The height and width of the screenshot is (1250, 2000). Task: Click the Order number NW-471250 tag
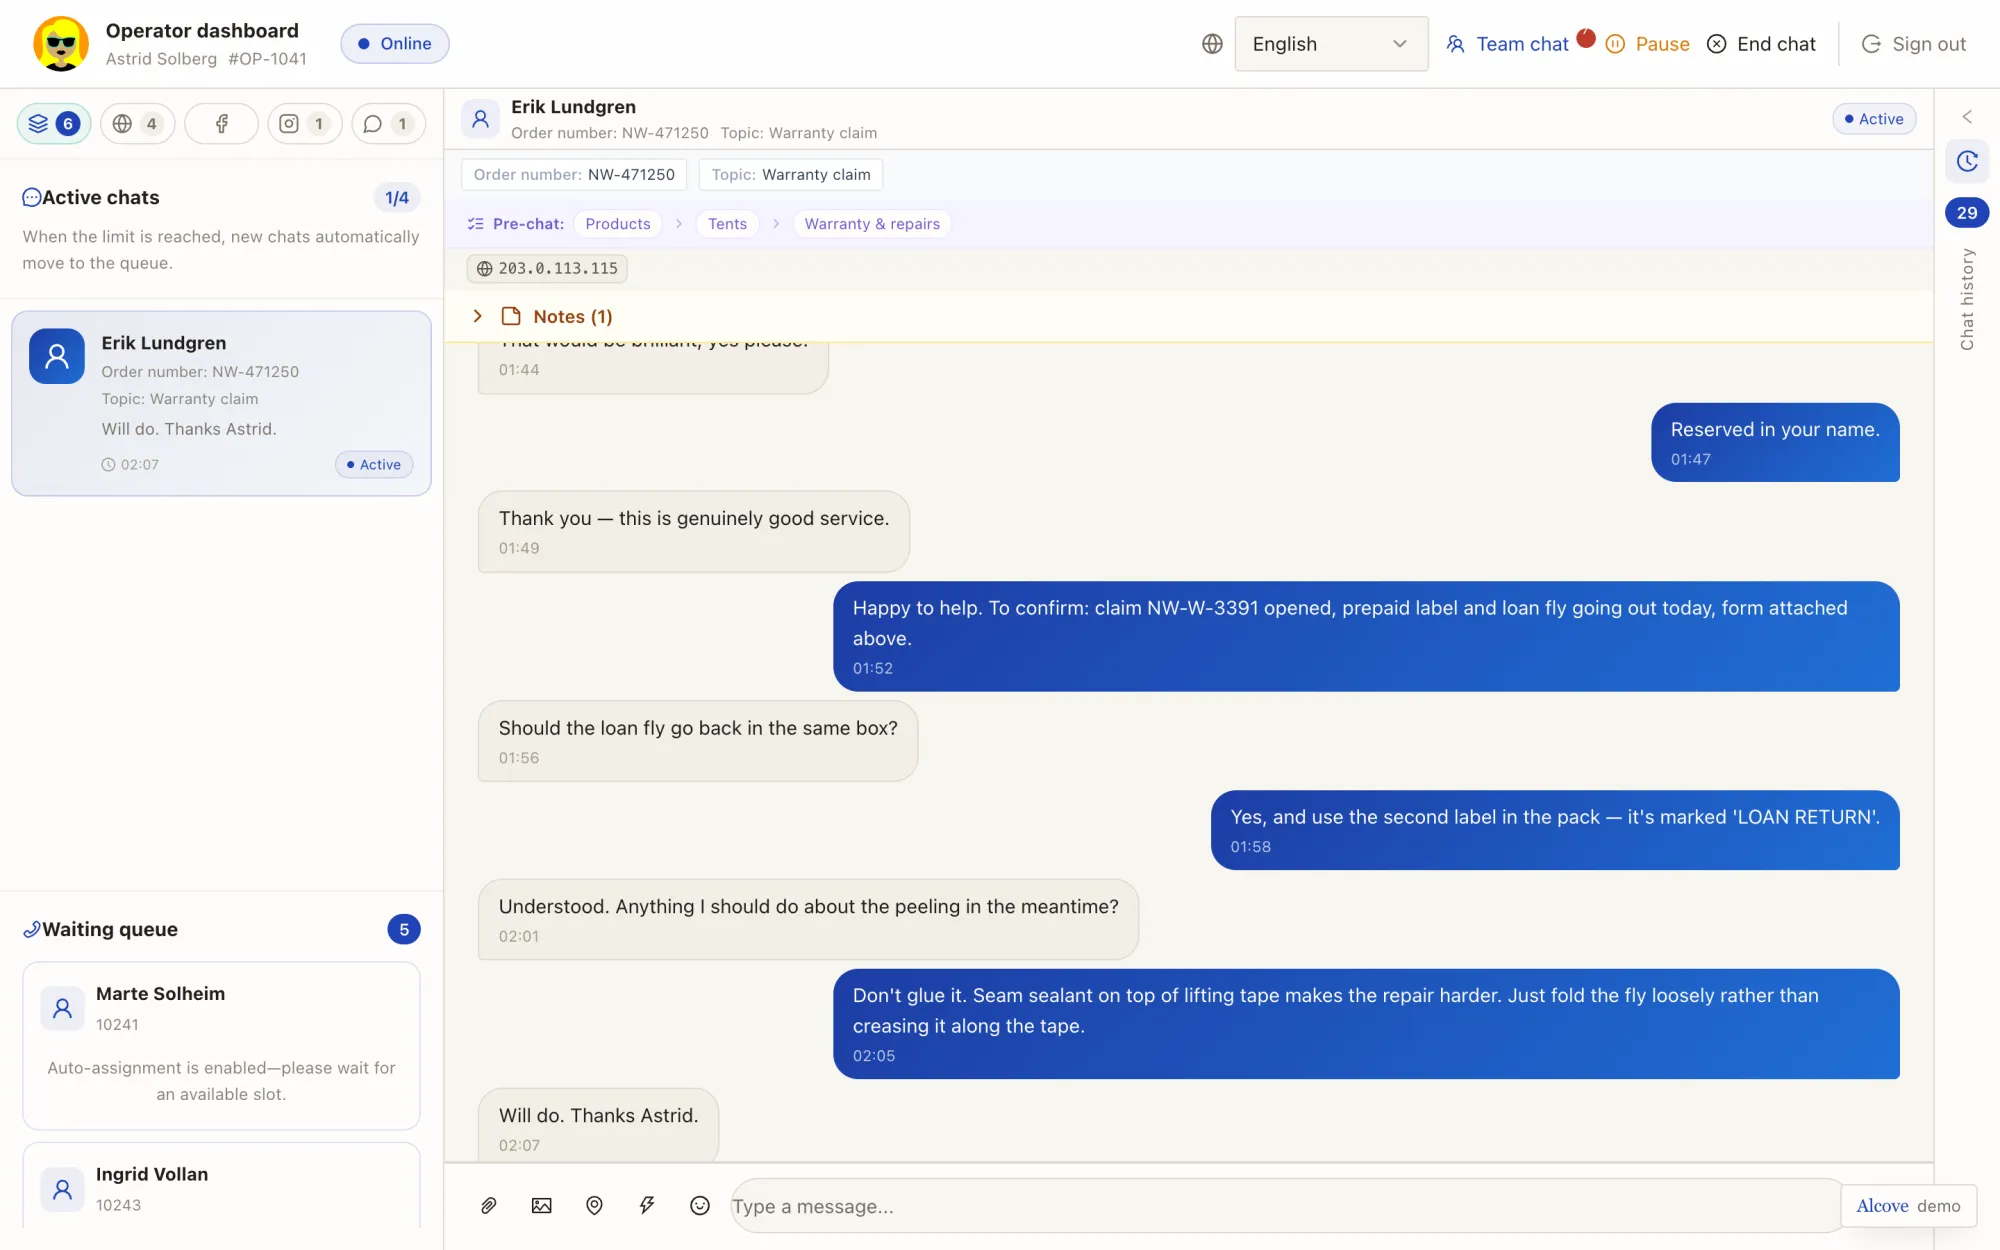[x=574, y=174]
